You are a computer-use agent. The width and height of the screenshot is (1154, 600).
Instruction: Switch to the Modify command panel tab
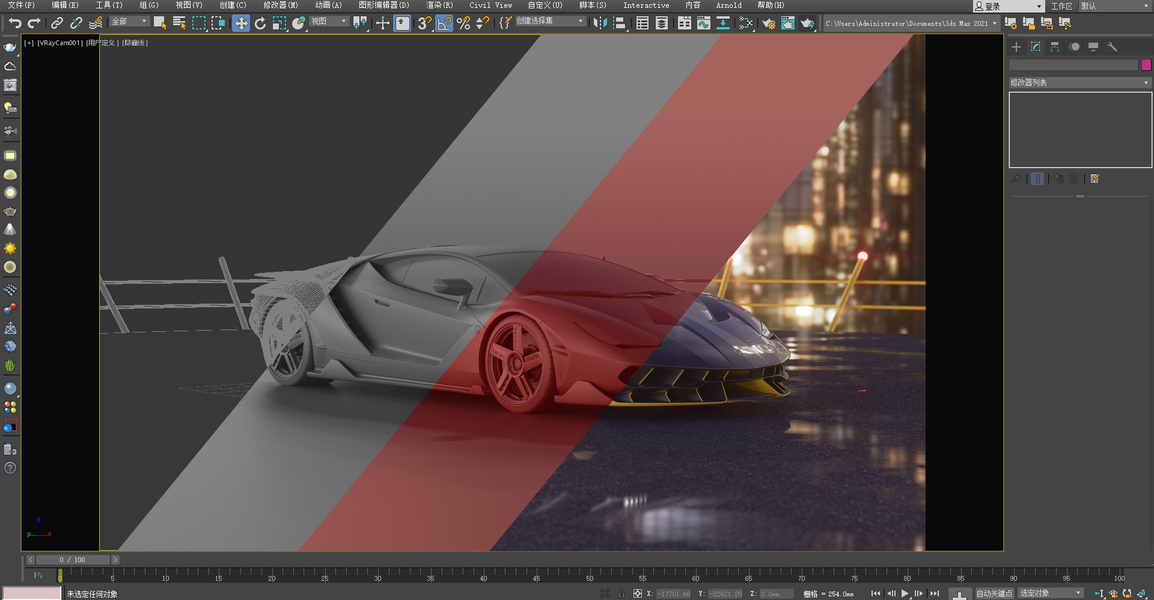tap(1036, 46)
